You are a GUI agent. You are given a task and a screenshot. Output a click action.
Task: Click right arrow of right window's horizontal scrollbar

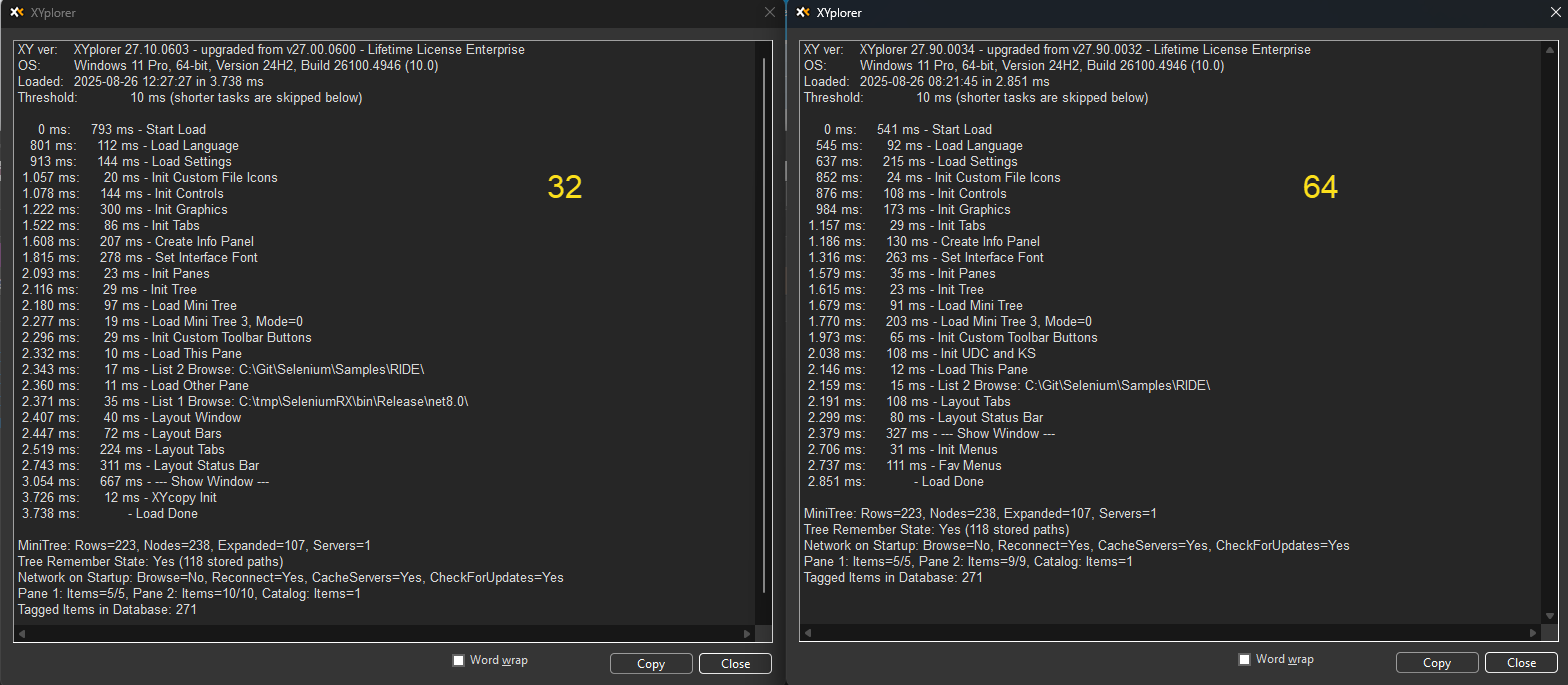(x=1534, y=633)
